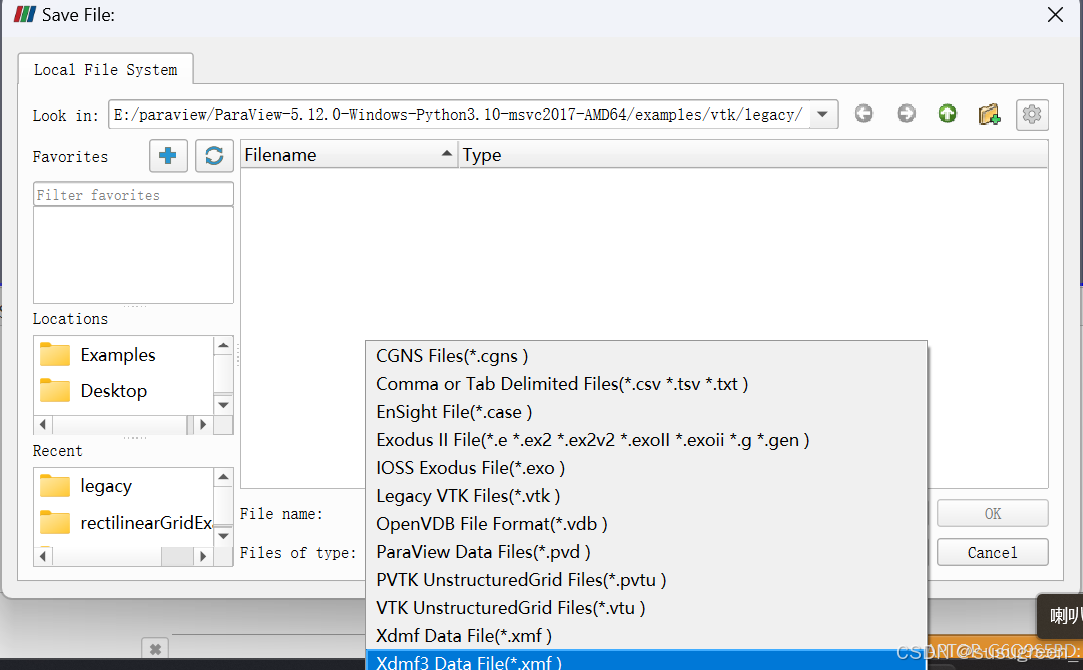Click the OK button
1083x670 pixels.
993,513
